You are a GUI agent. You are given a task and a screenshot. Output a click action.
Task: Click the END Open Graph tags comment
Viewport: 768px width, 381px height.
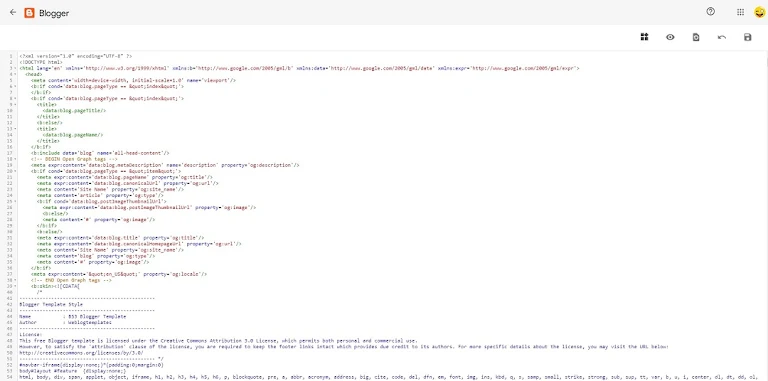tap(72, 280)
